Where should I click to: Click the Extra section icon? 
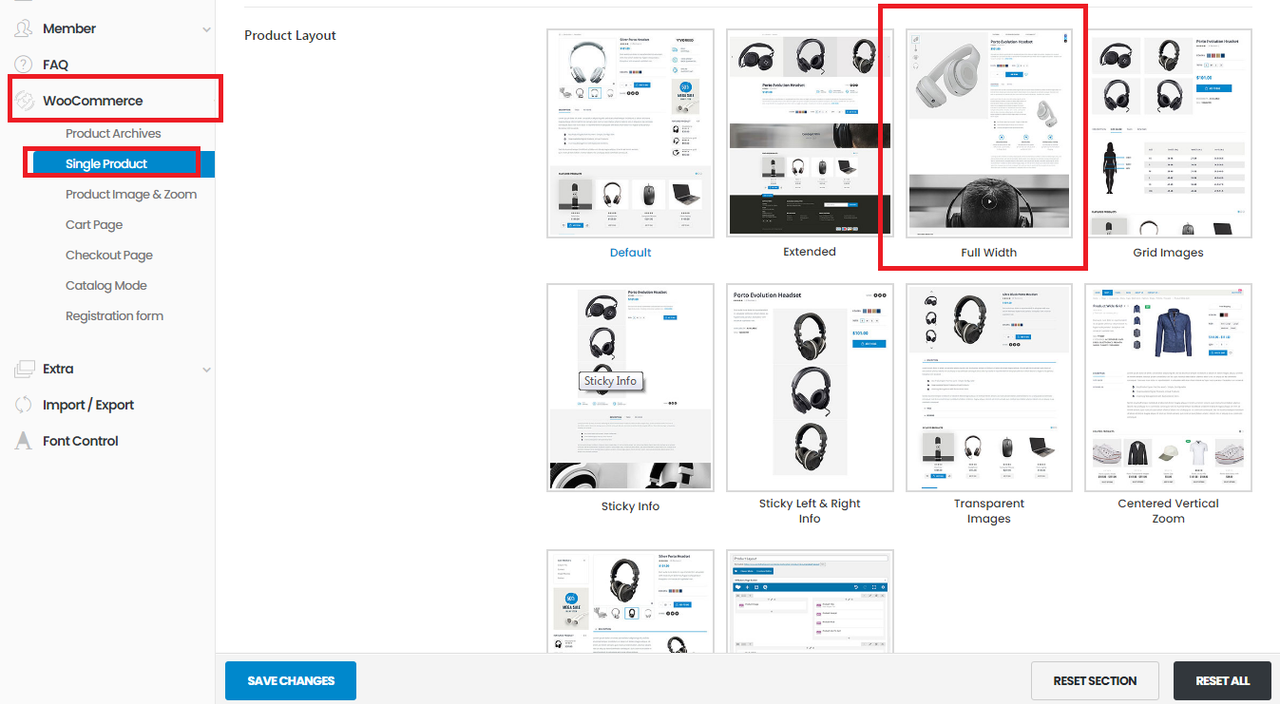[x=24, y=369]
